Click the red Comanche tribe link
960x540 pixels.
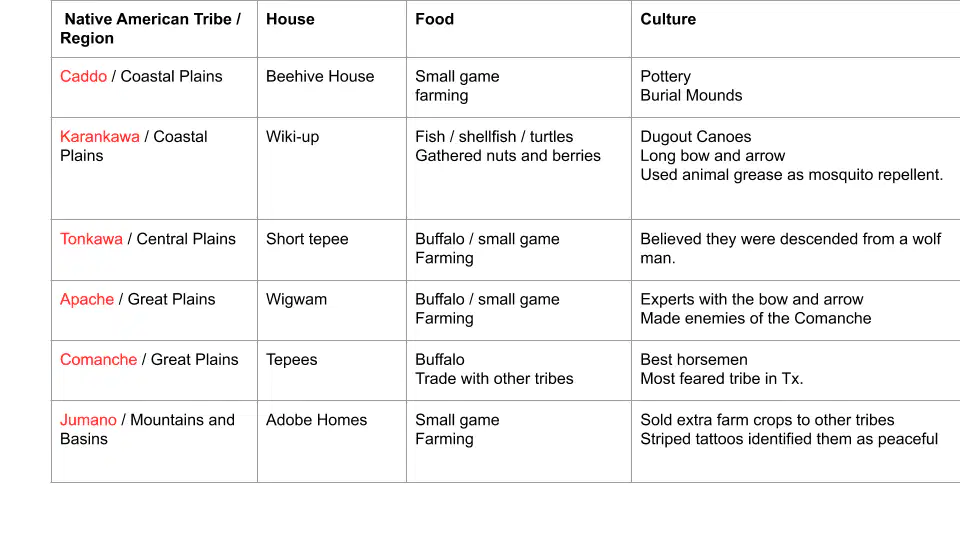99,359
